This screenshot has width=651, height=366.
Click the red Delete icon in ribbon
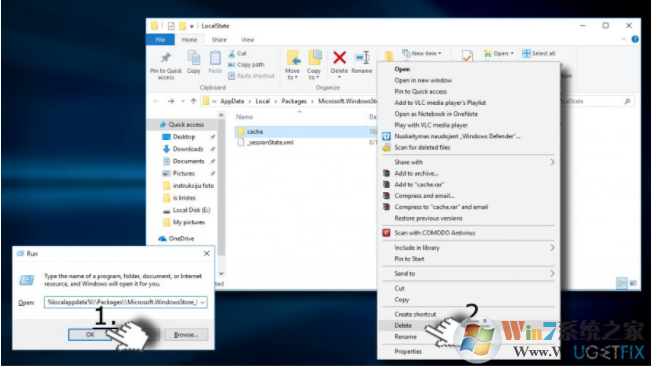(339, 58)
